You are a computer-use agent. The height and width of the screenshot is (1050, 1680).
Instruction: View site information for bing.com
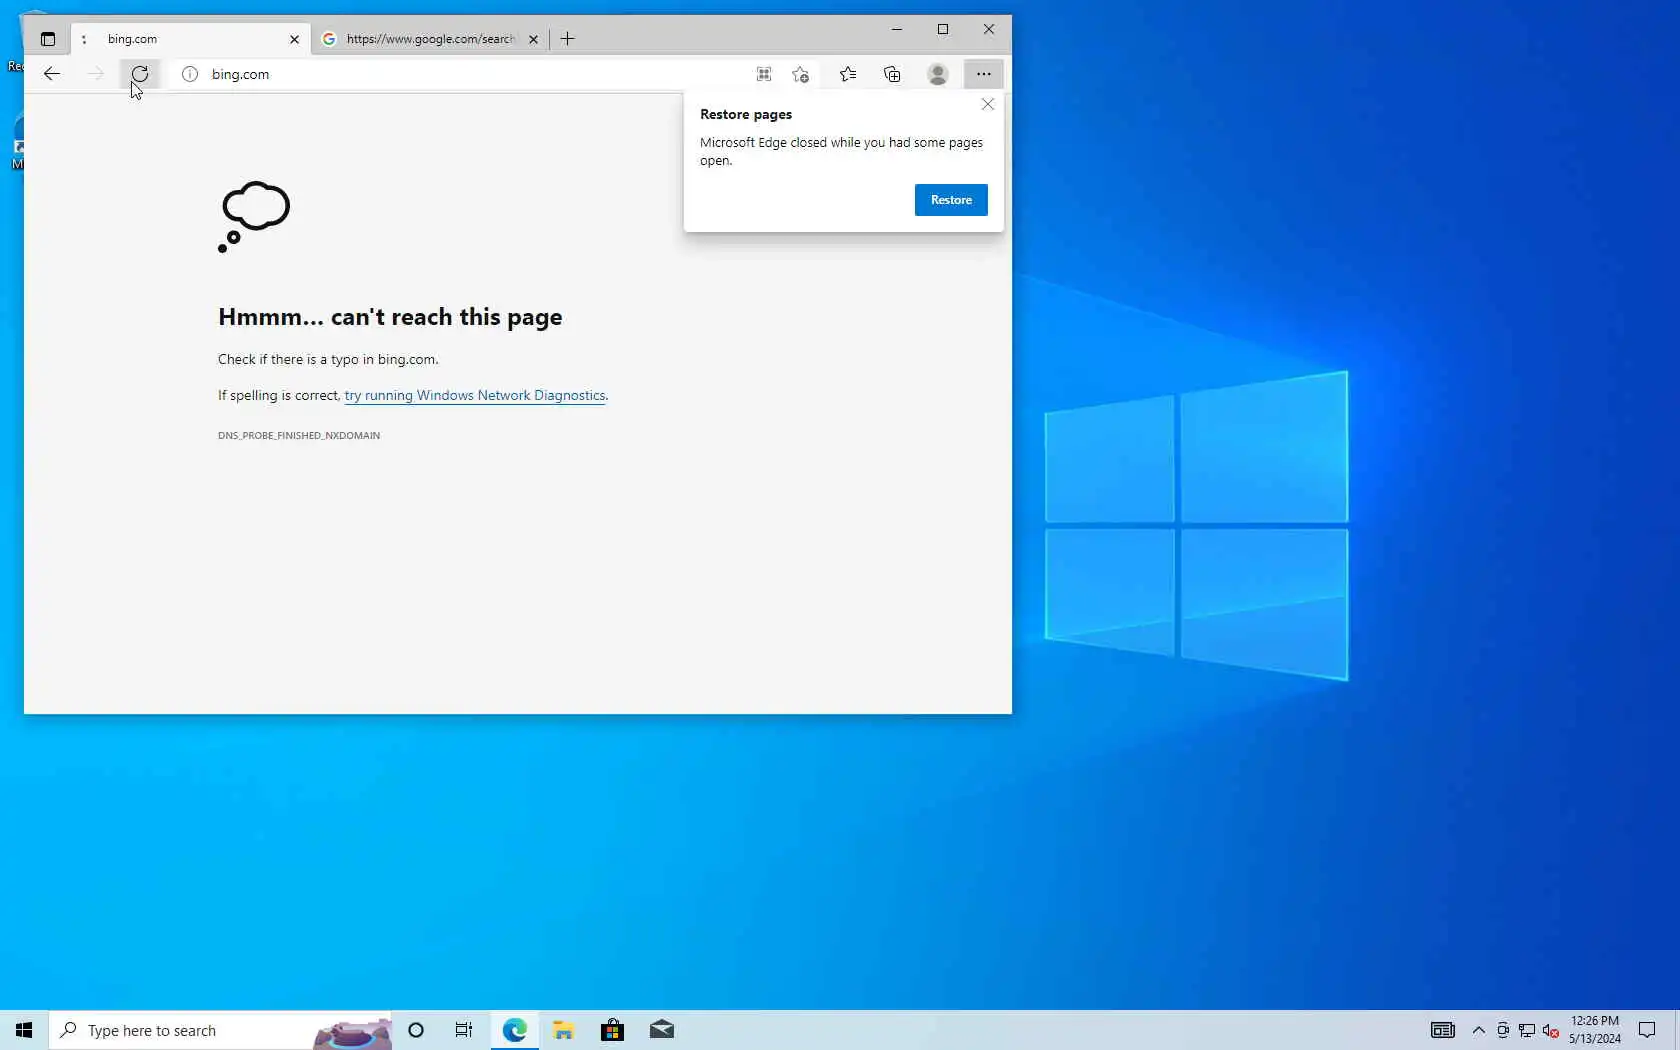[x=190, y=74]
